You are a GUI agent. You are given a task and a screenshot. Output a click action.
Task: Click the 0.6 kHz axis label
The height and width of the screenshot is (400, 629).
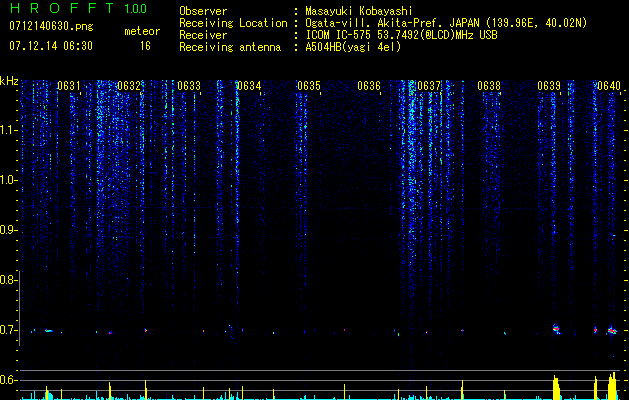tap(8, 380)
